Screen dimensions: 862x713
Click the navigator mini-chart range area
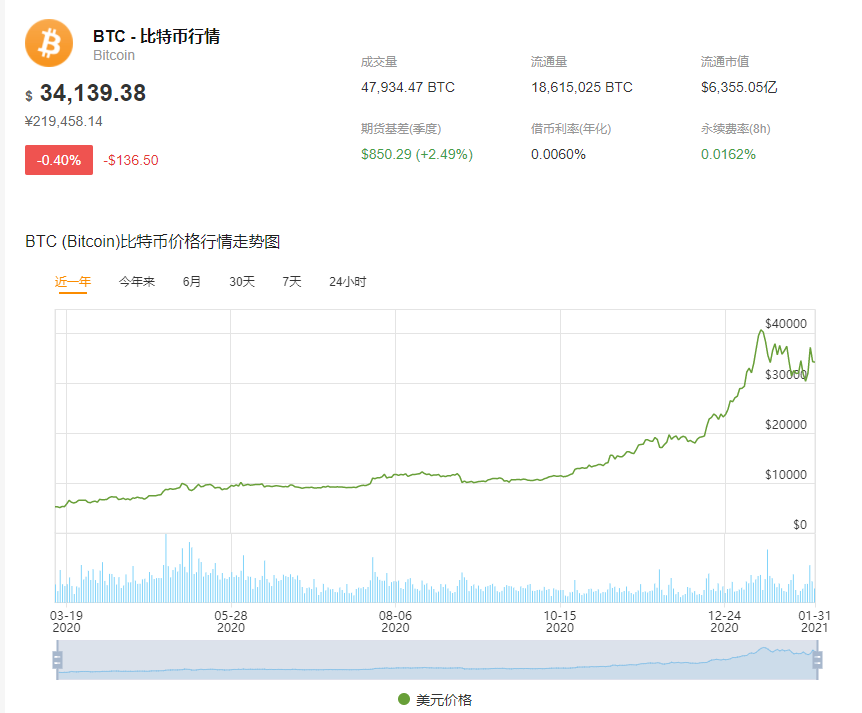tap(437, 660)
